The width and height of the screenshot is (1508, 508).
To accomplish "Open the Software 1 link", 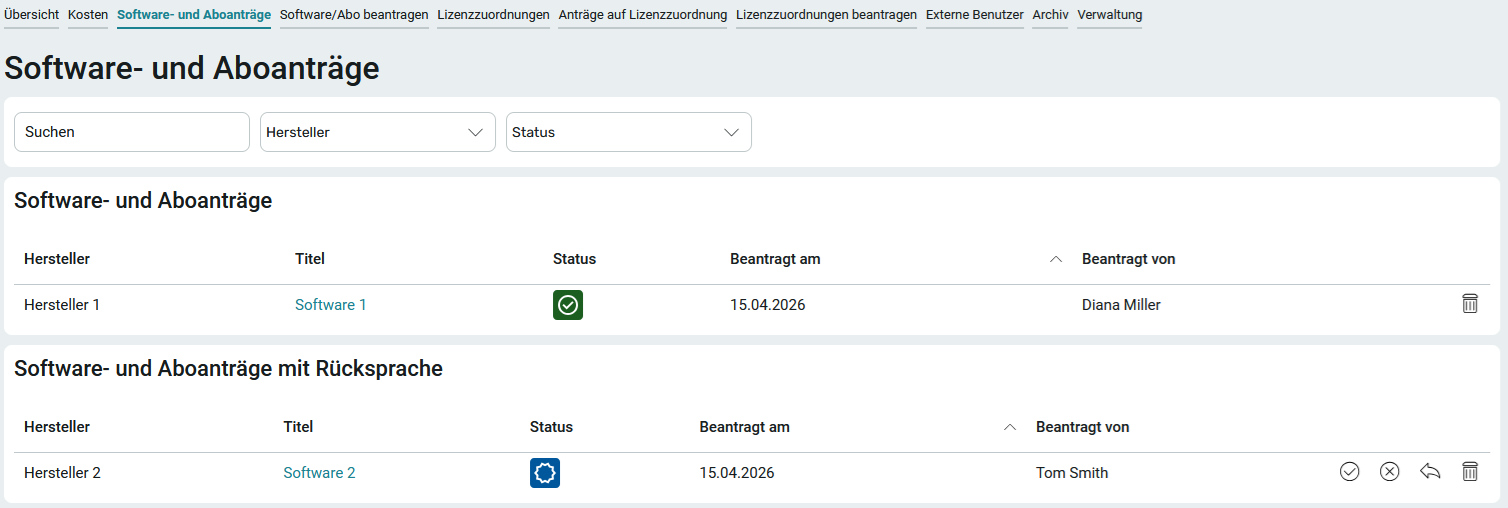I will coord(331,305).
